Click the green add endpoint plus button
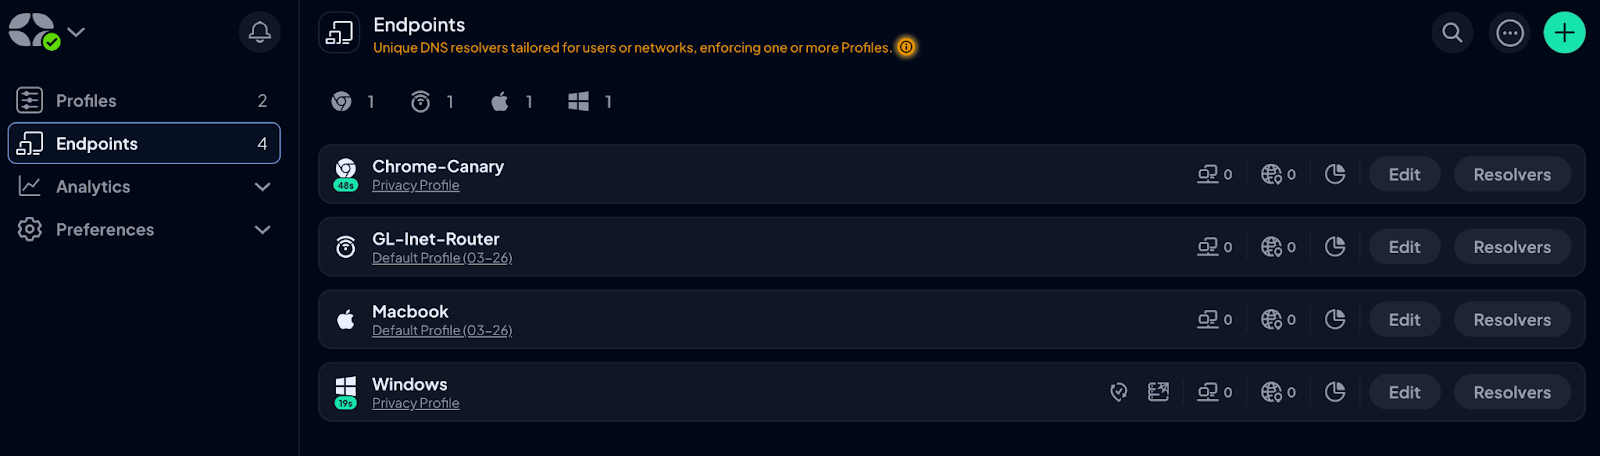The width and height of the screenshot is (1600, 456). click(1564, 33)
